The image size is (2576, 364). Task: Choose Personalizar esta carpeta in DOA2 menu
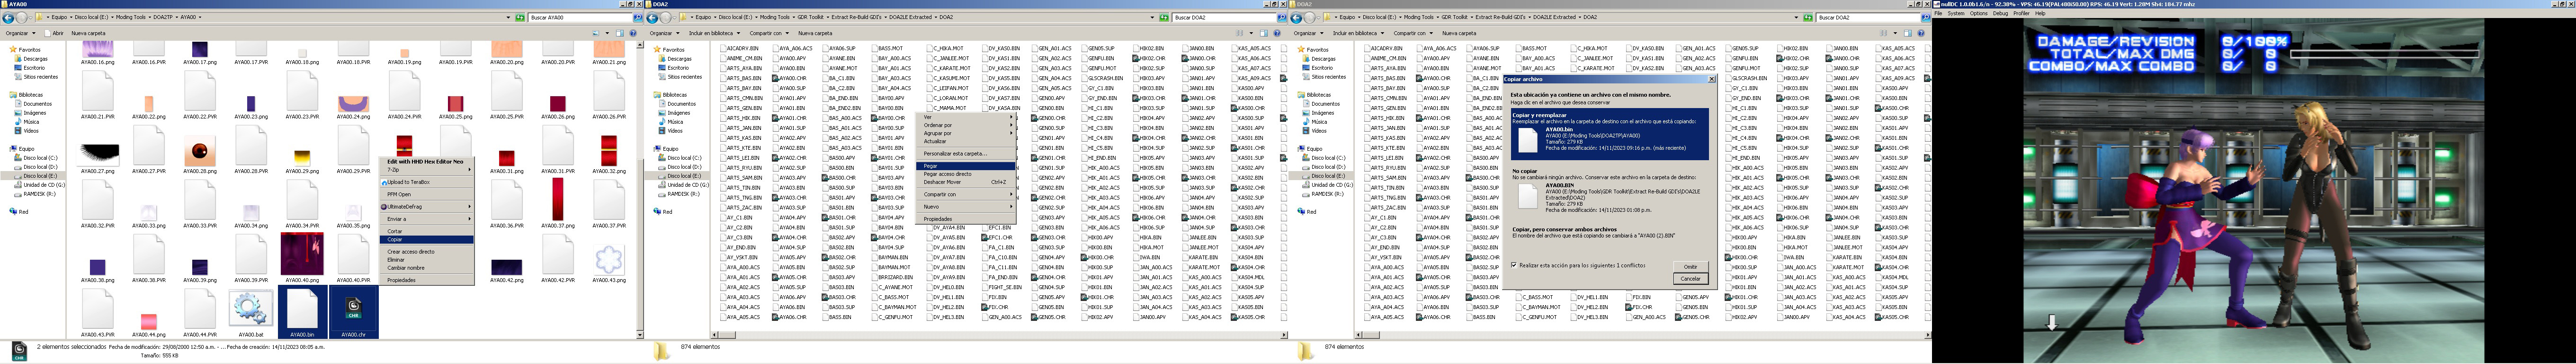[x=965, y=154]
